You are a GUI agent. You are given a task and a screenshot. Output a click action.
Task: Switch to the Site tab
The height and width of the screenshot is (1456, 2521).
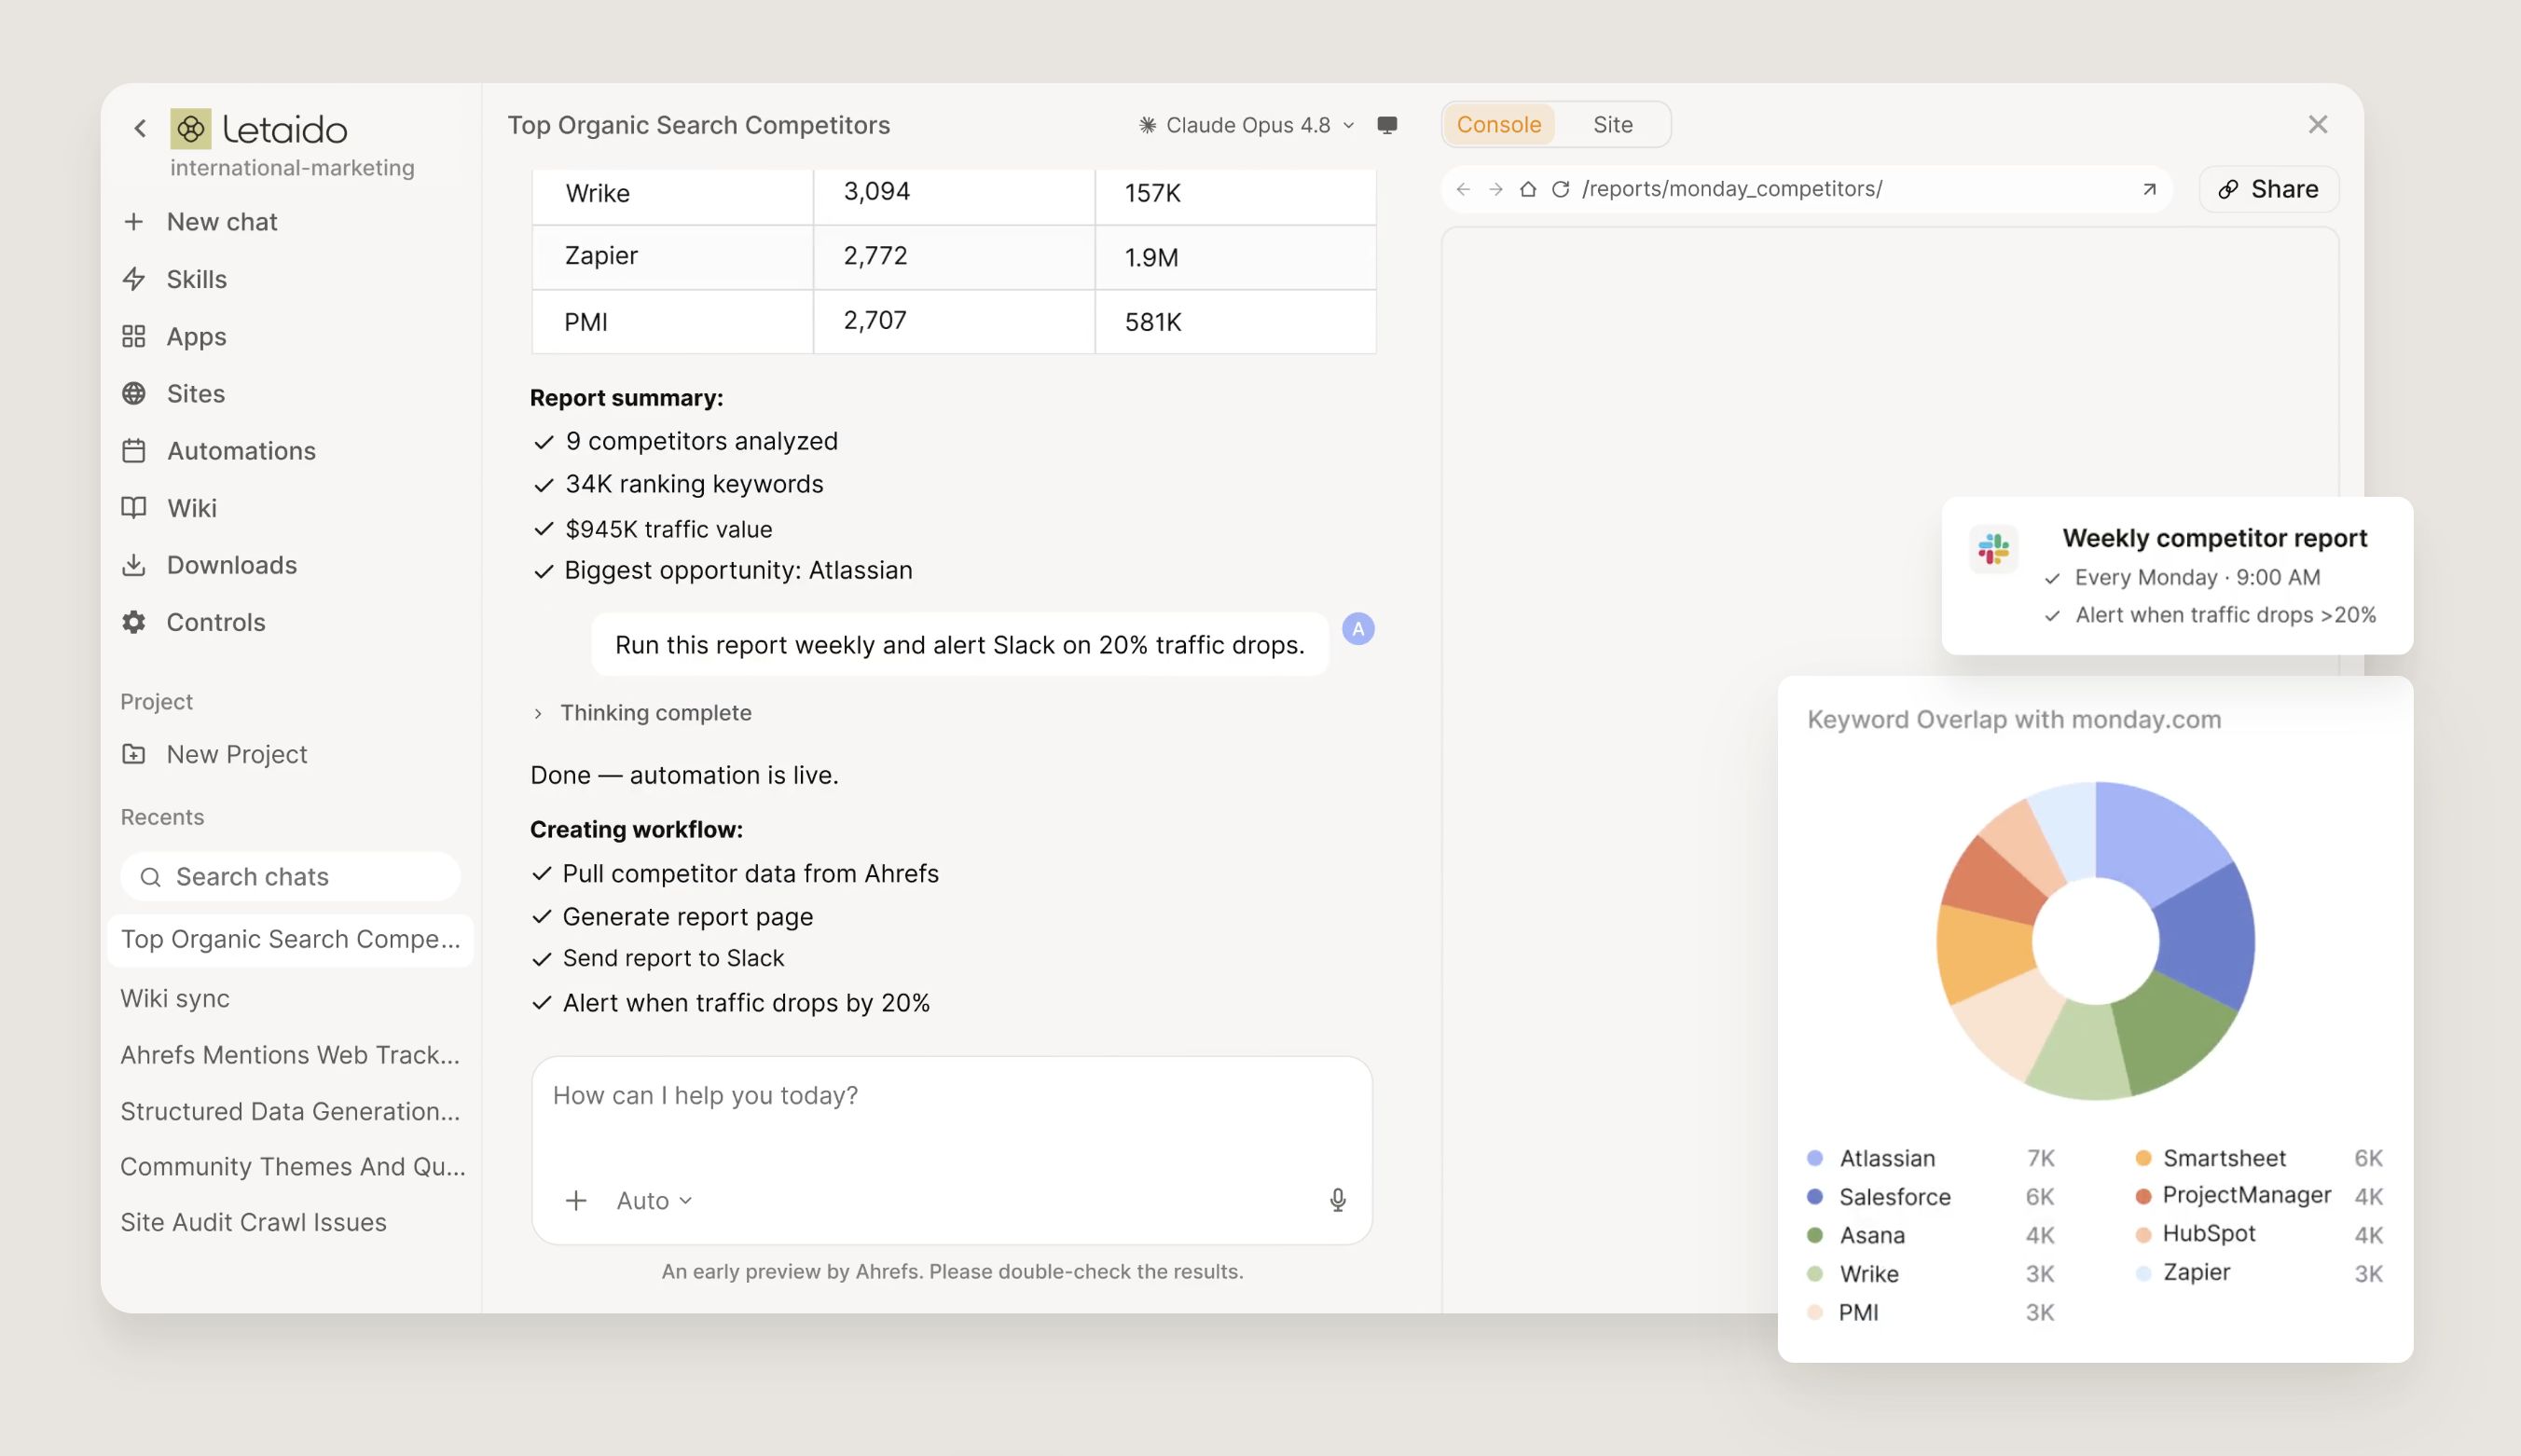(1612, 124)
